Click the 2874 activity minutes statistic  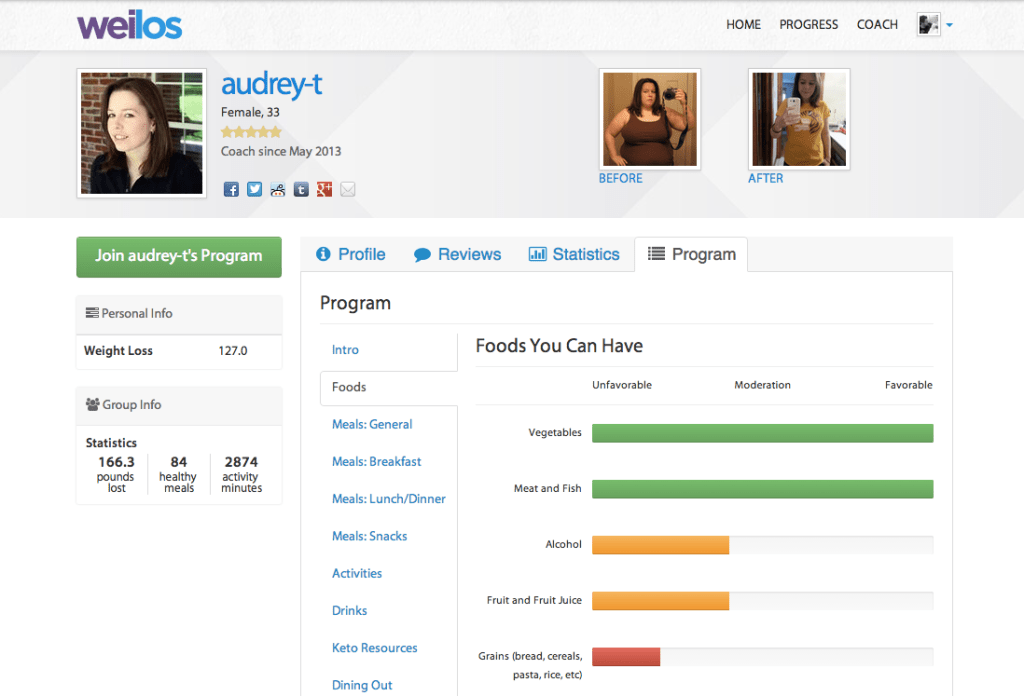[241, 474]
